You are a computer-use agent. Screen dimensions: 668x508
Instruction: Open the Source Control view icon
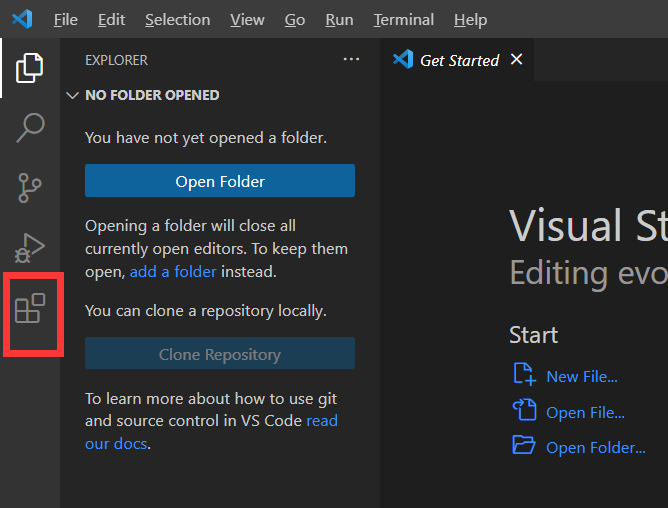(30, 186)
